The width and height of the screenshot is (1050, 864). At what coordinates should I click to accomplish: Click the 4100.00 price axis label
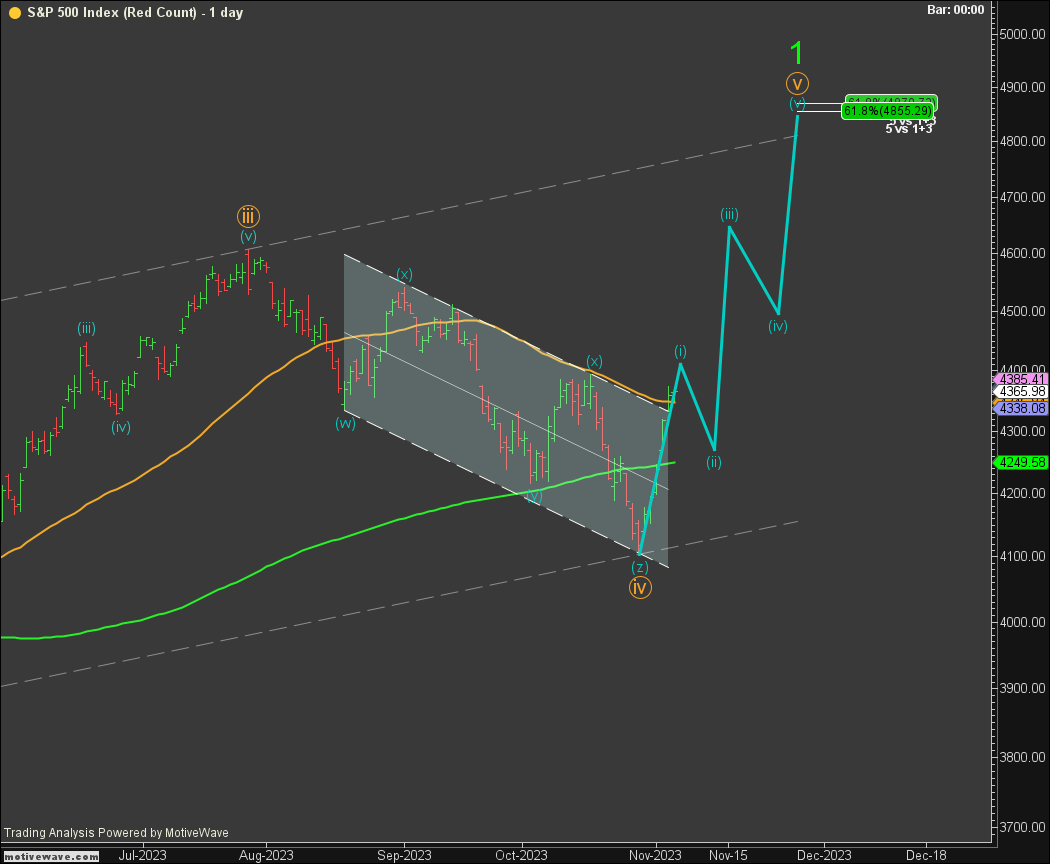(1023, 557)
